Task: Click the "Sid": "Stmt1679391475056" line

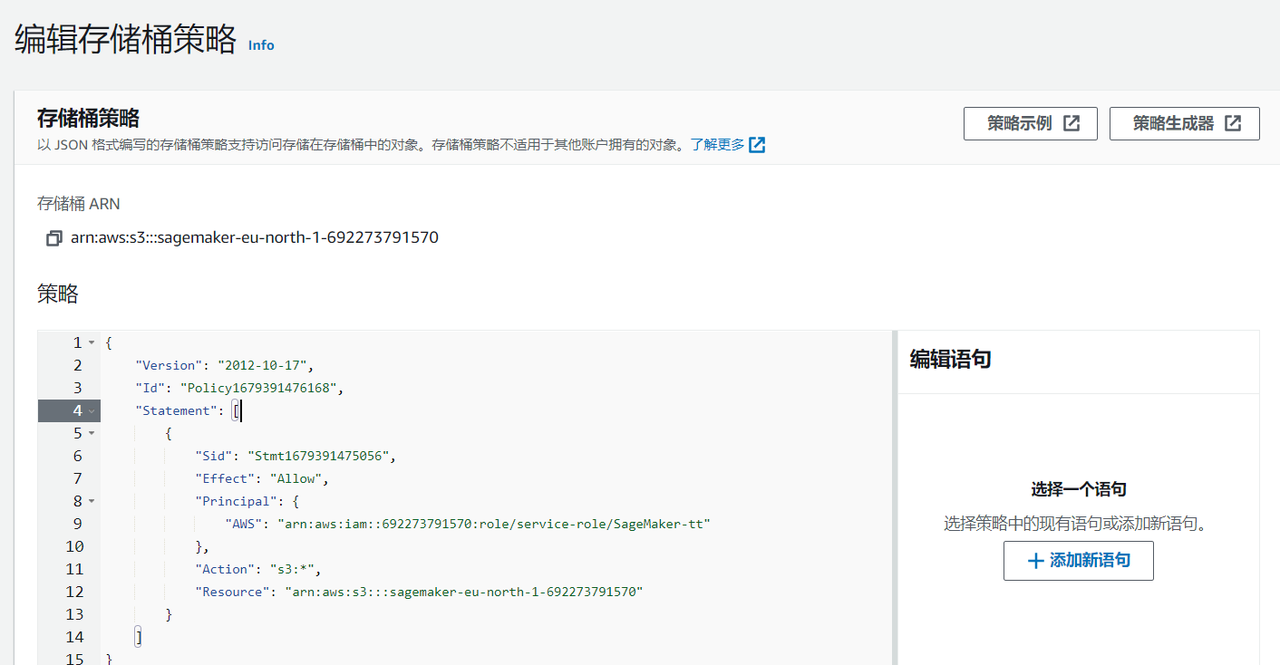Action: pyautogui.click(x=296, y=456)
